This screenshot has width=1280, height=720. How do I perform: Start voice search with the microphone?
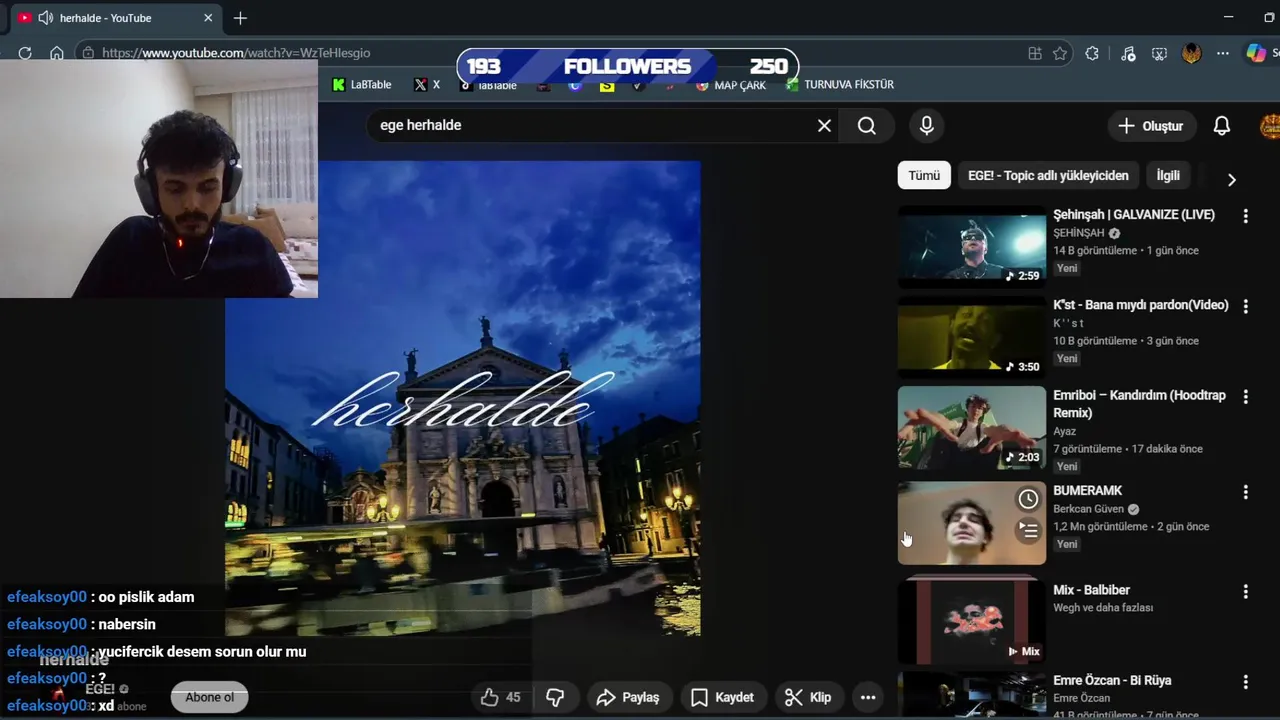click(927, 126)
